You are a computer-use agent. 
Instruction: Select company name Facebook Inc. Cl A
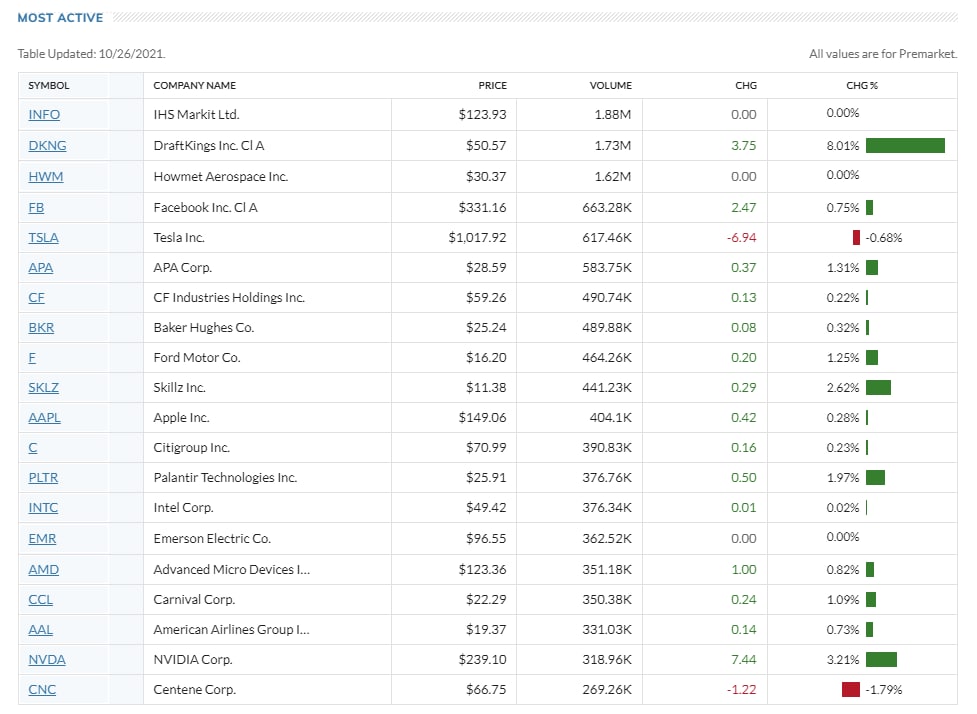click(x=206, y=208)
